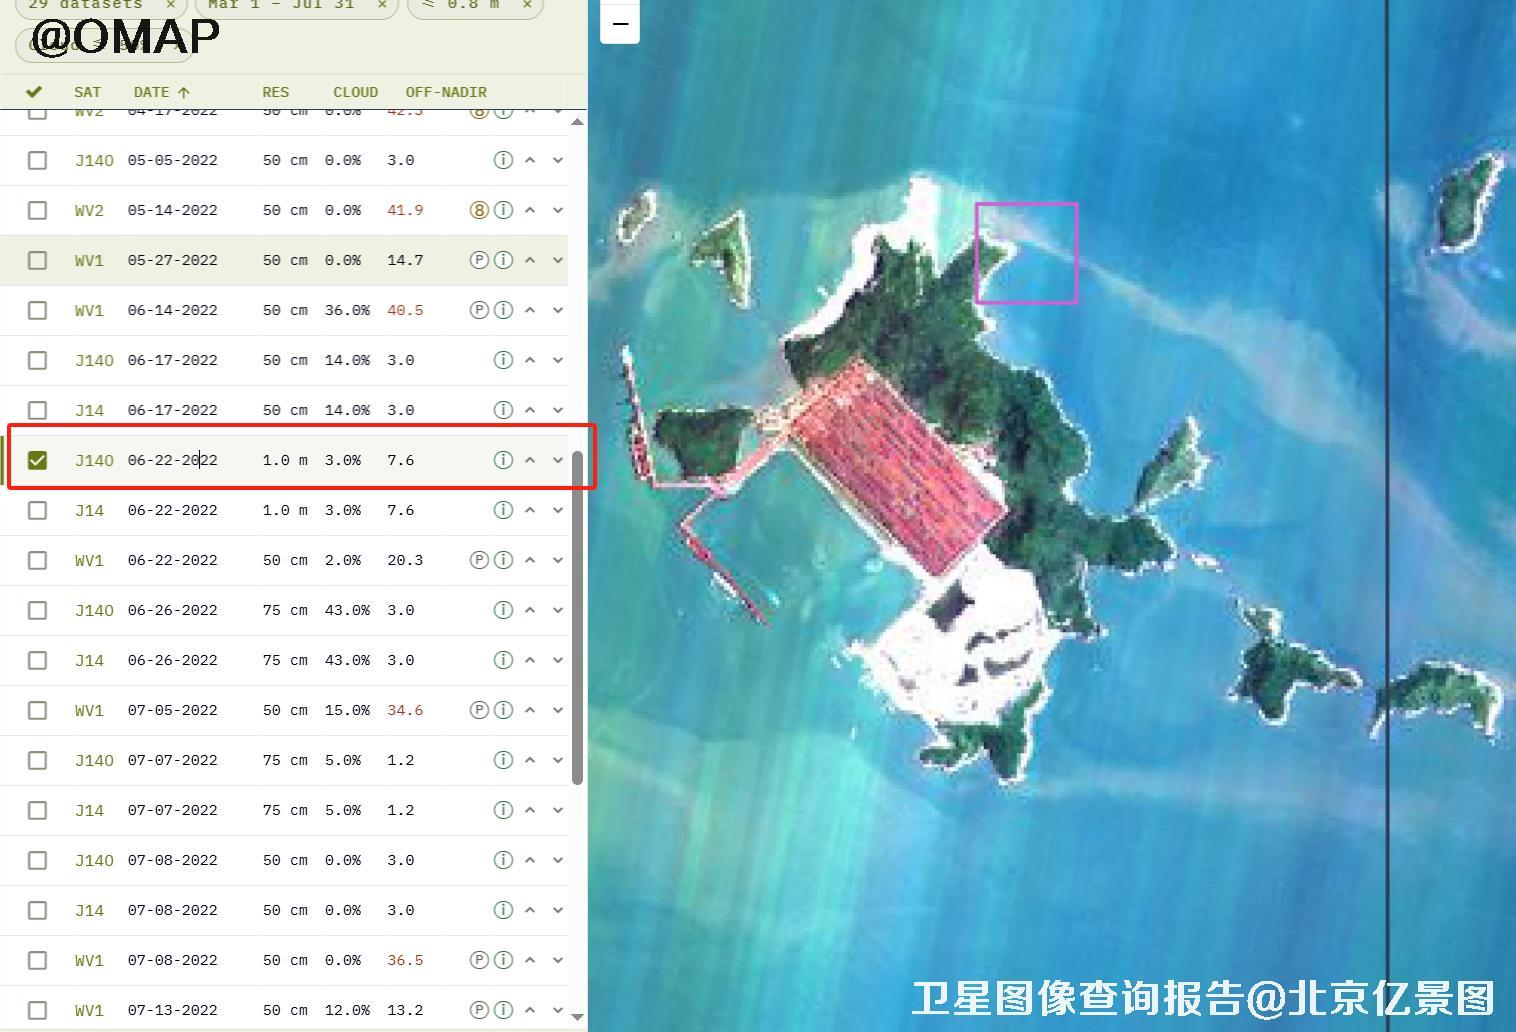Open info icon for J140 06-17-2022 row
The width and height of the screenshot is (1516, 1032).
[x=503, y=360]
